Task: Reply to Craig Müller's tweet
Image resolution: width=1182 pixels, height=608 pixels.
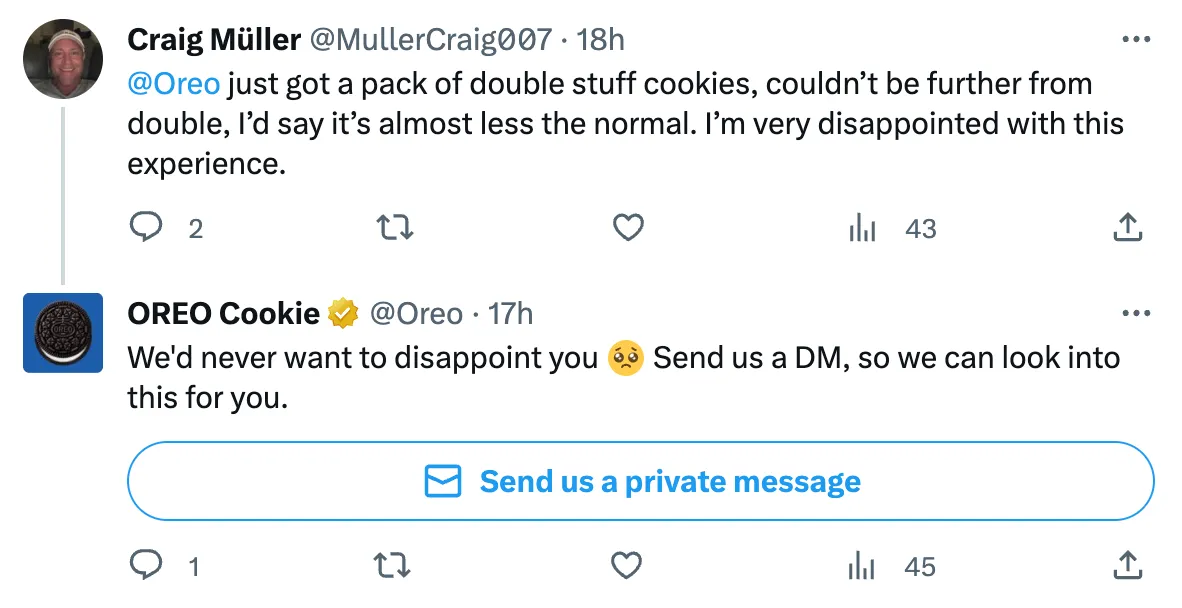Action: pyautogui.click(x=146, y=229)
